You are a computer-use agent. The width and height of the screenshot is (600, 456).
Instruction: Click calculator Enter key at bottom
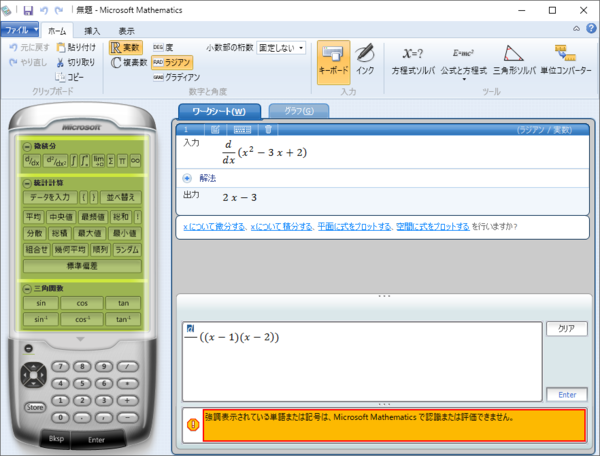(x=96, y=440)
